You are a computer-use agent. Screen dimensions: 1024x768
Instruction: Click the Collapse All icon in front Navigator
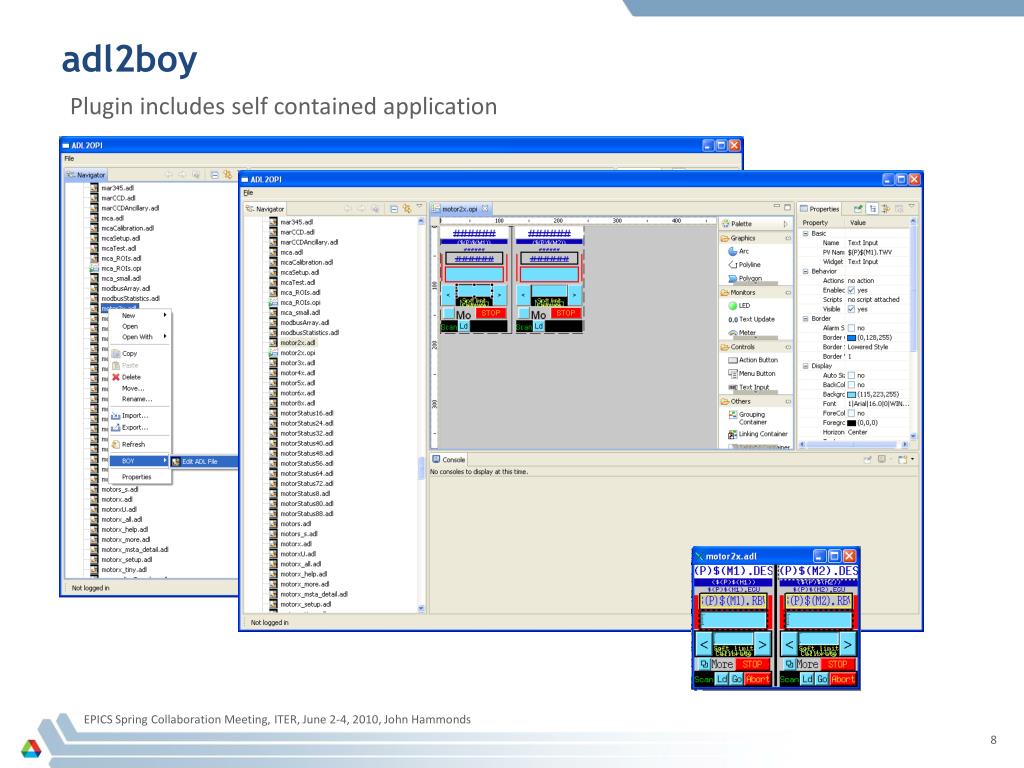[394, 209]
